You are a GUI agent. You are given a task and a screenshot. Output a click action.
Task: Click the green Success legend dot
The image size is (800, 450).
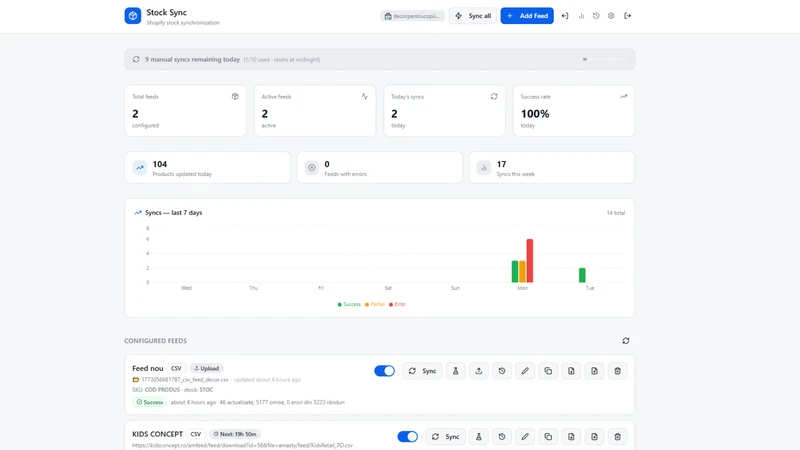[x=340, y=305]
